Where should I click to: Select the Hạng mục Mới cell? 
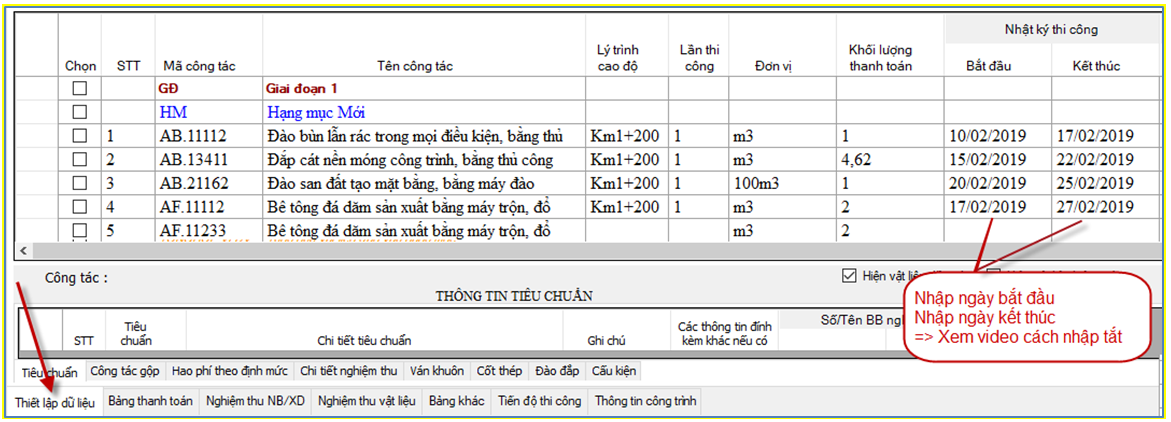[424, 112]
